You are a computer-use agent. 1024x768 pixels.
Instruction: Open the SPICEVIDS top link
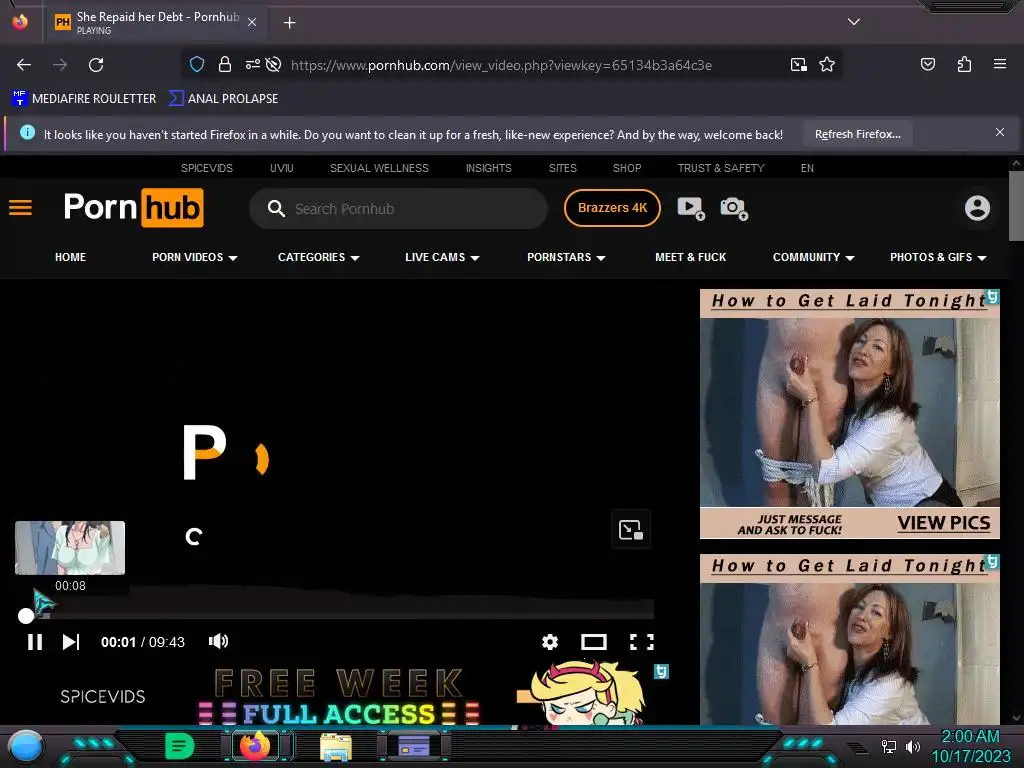click(x=206, y=168)
